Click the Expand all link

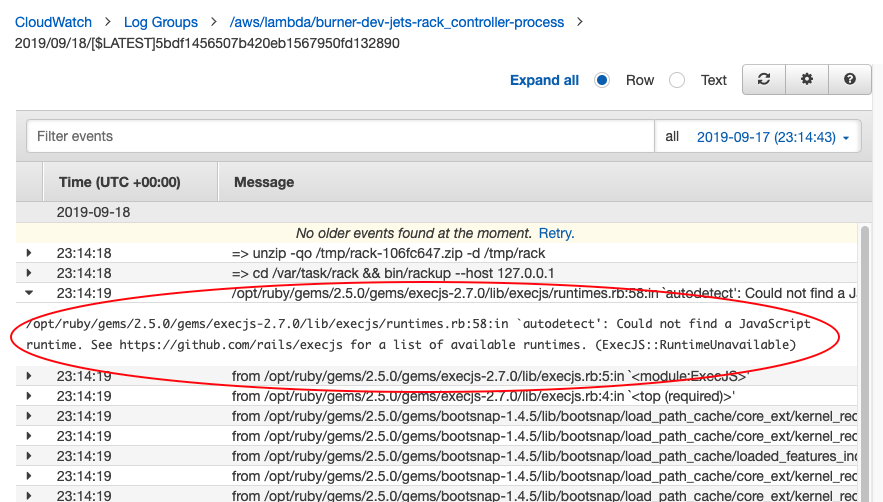pyautogui.click(x=544, y=80)
